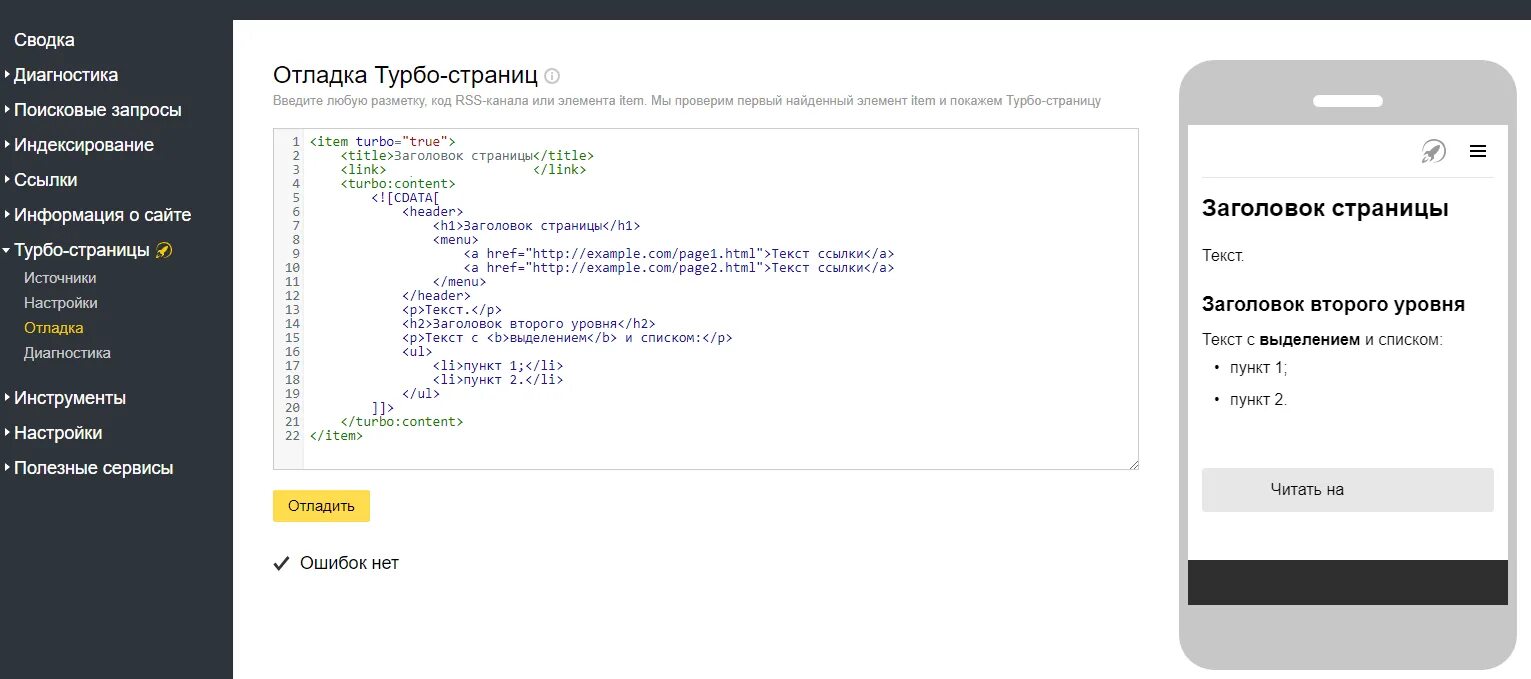The height and width of the screenshot is (679, 1531).
Task: Click the closing </turbo:content> code line
Action: click(401, 422)
